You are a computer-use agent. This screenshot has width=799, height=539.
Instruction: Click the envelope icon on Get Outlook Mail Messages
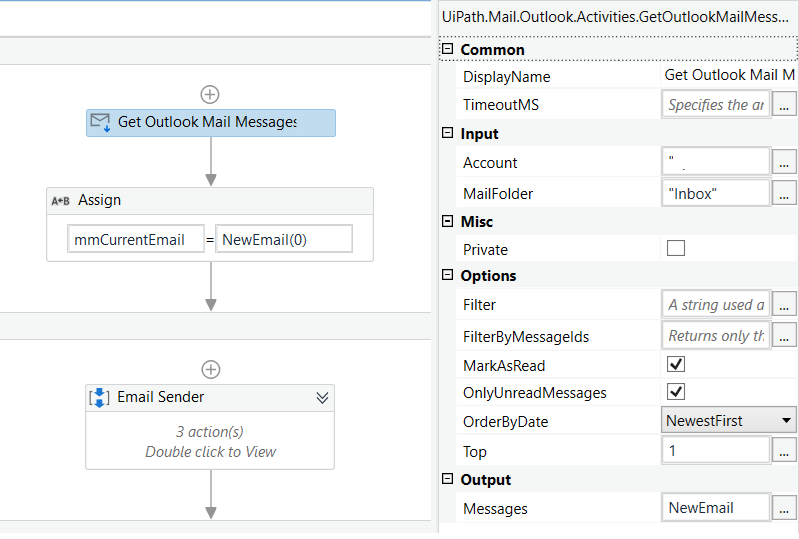tap(100, 123)
